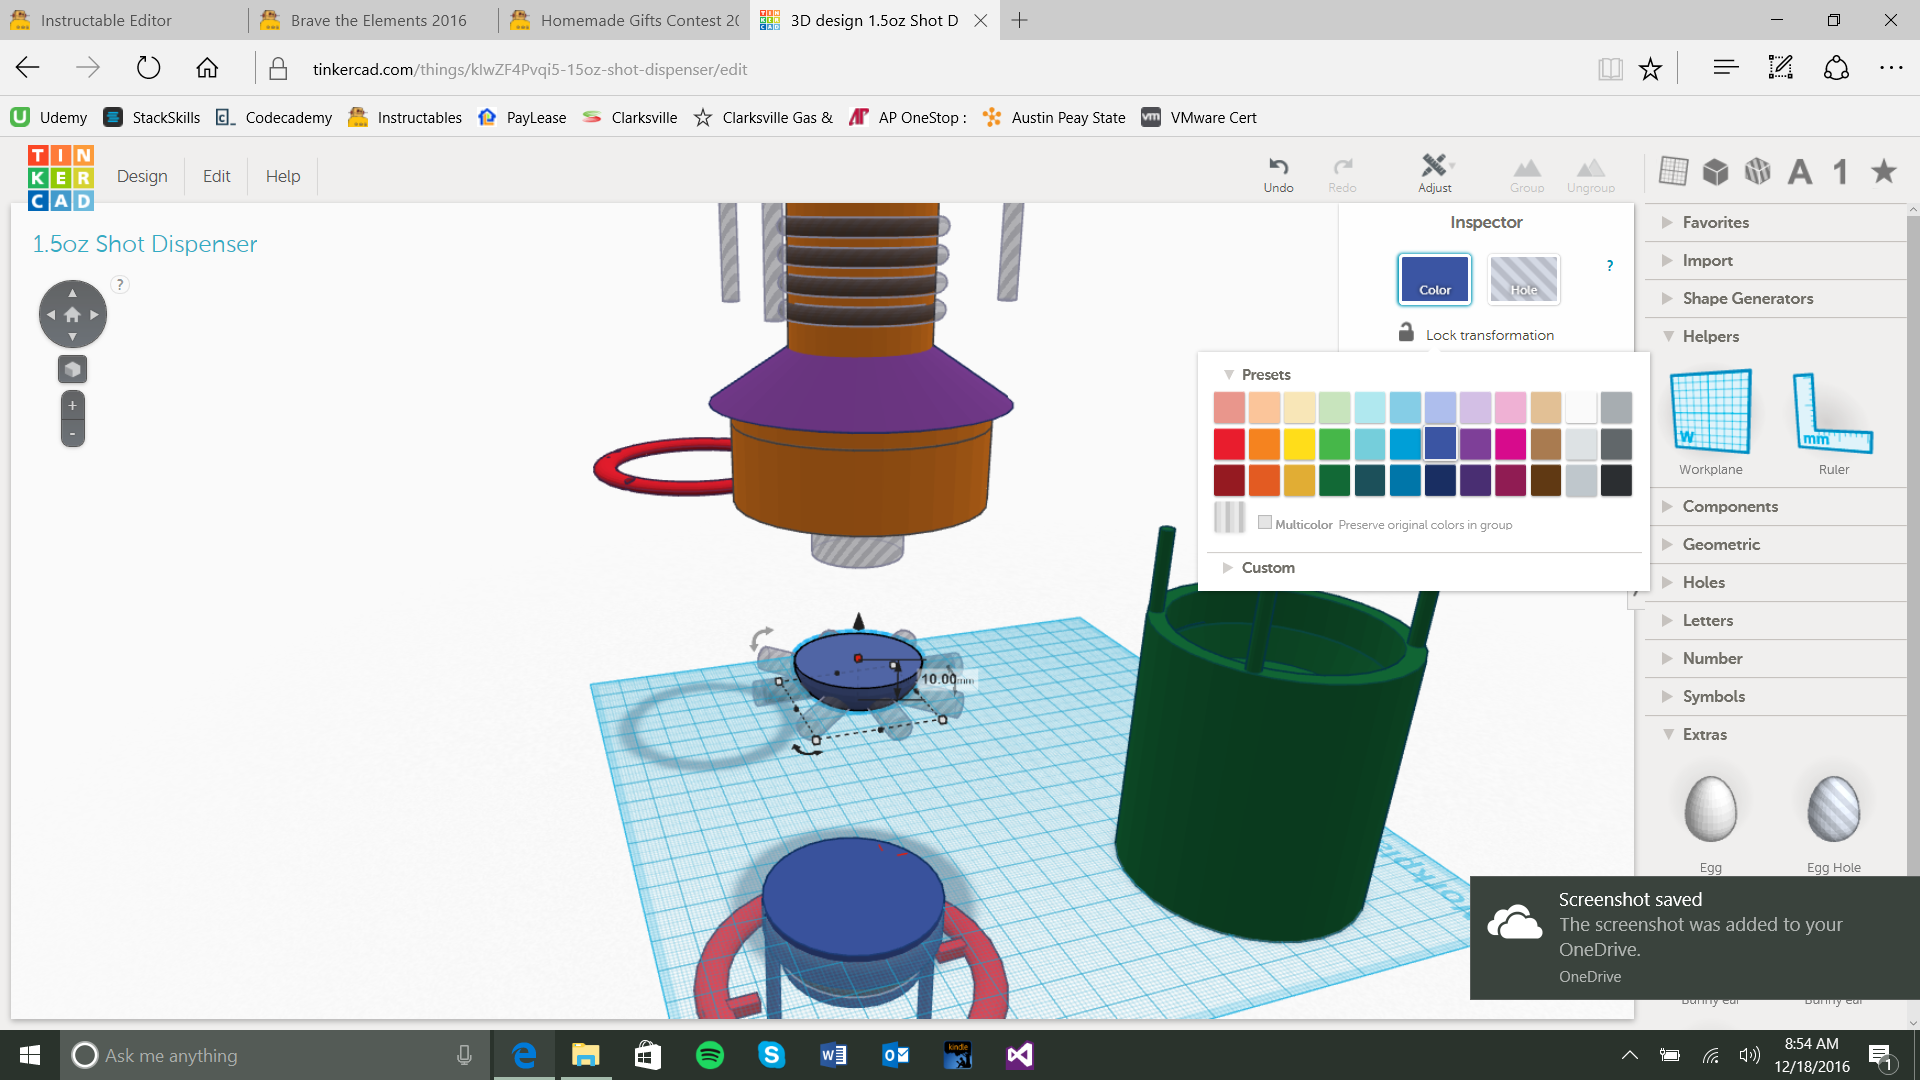Open the Edge Hub icon
The height and width of the screenshot is (1080, 1920).
[1725, 67]
